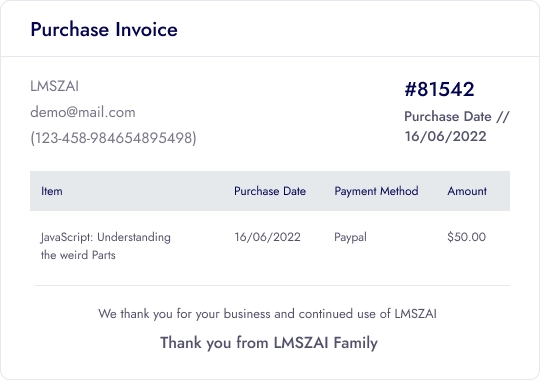This screenshot has width=540, height=380.
Task: Click the Purchase Date // label
Action: click(x=457, y=116)
